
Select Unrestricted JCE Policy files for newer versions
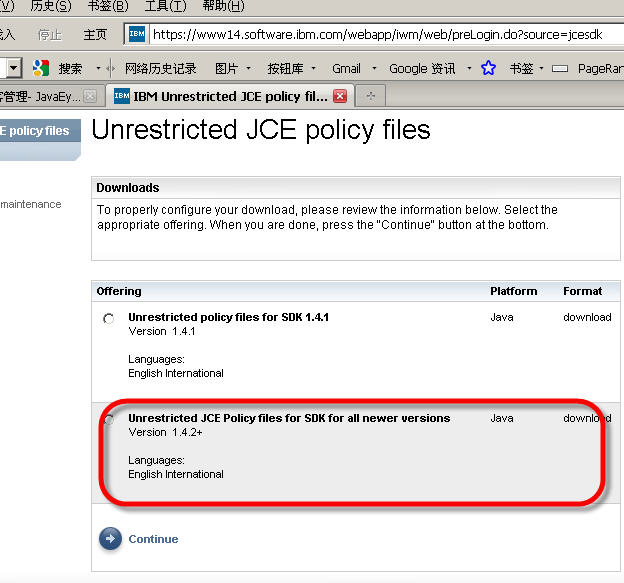coord(108,420)
